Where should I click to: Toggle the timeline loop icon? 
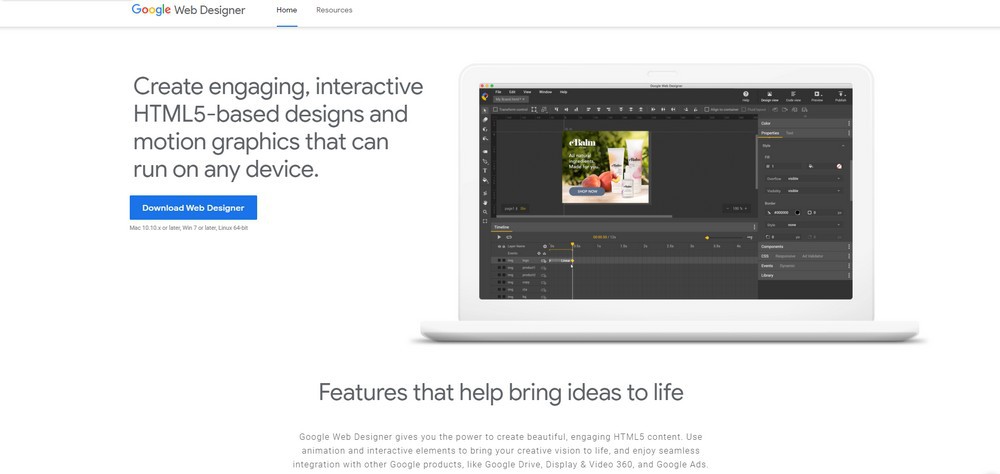511,237
